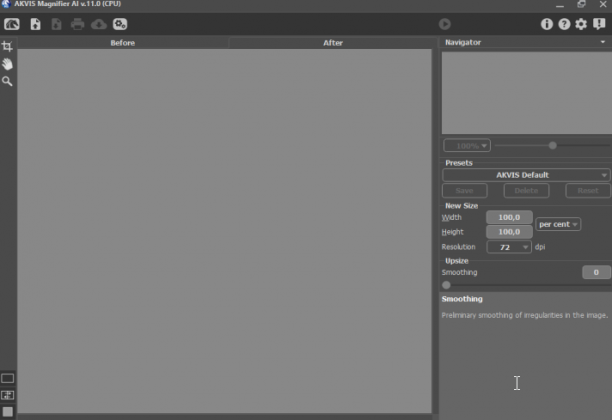Collapse the Navigator panel arrow

point(603,42)
